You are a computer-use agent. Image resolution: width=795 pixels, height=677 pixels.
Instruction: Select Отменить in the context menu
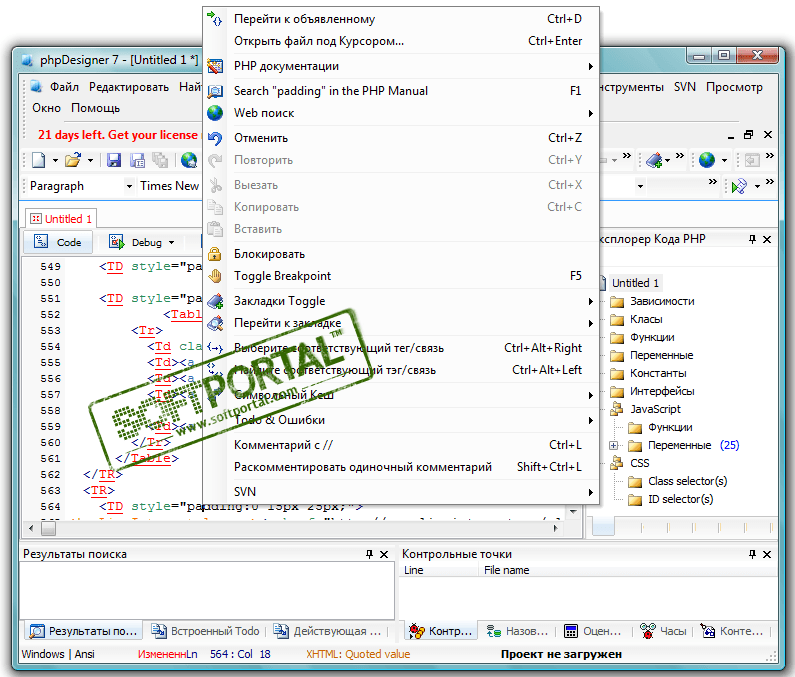tap(401, 138)
